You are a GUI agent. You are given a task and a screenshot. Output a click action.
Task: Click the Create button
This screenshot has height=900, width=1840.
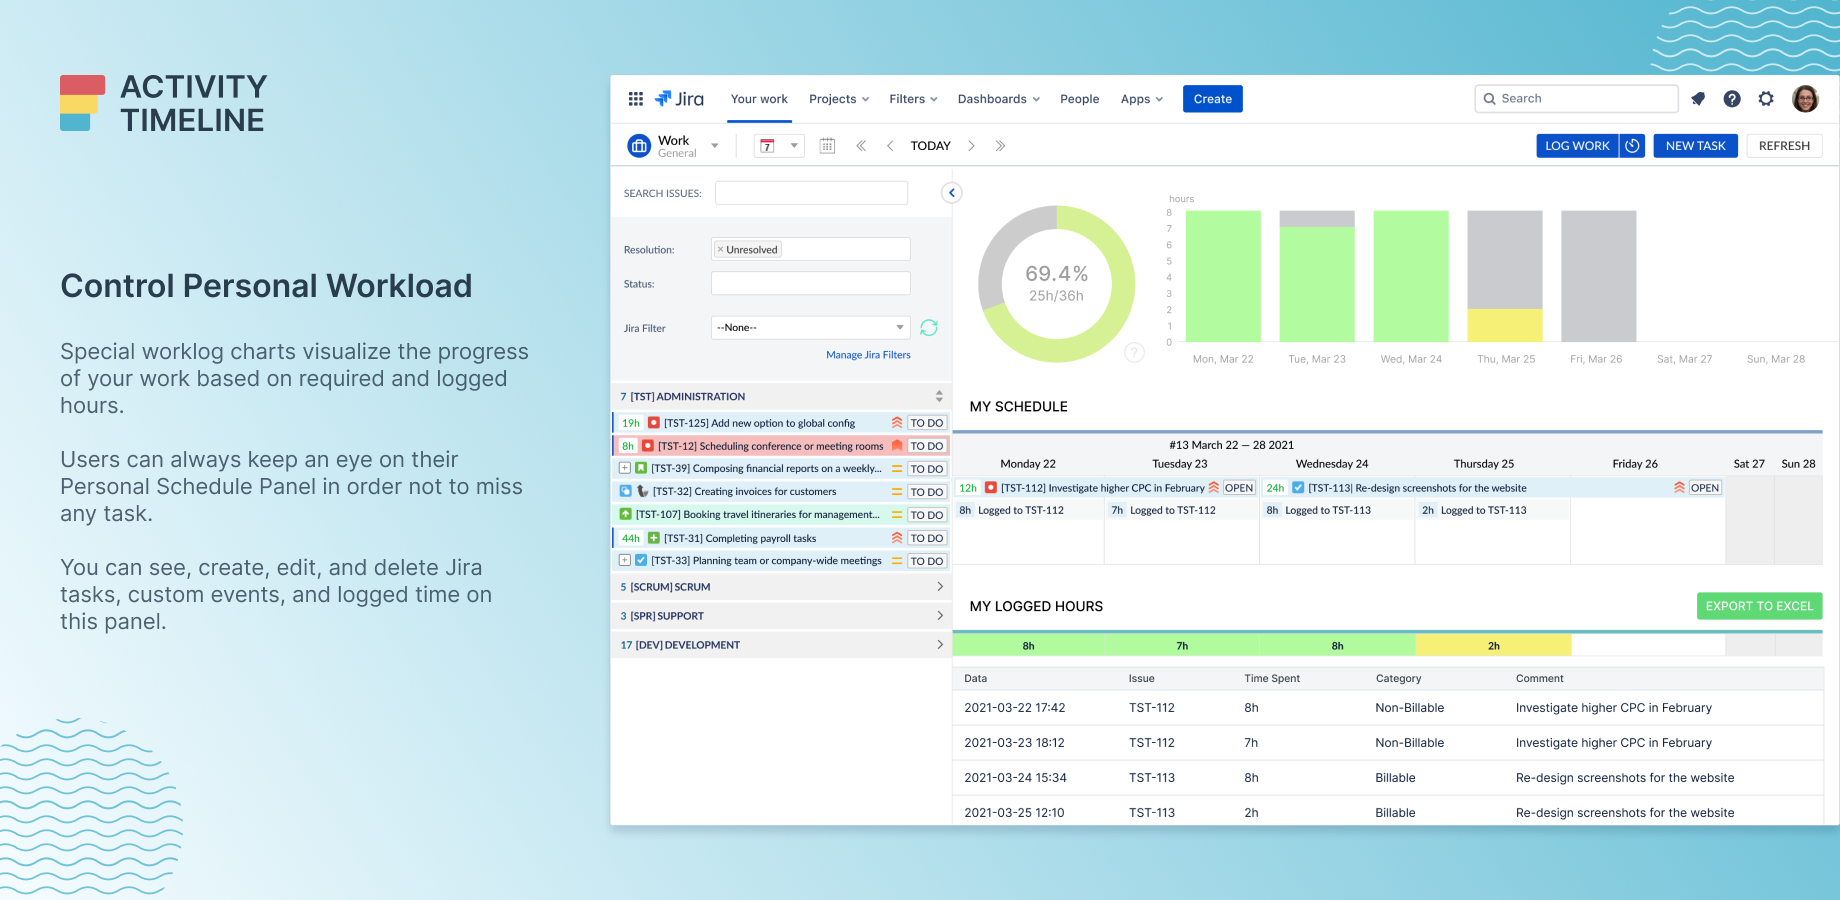point(1212,99)
